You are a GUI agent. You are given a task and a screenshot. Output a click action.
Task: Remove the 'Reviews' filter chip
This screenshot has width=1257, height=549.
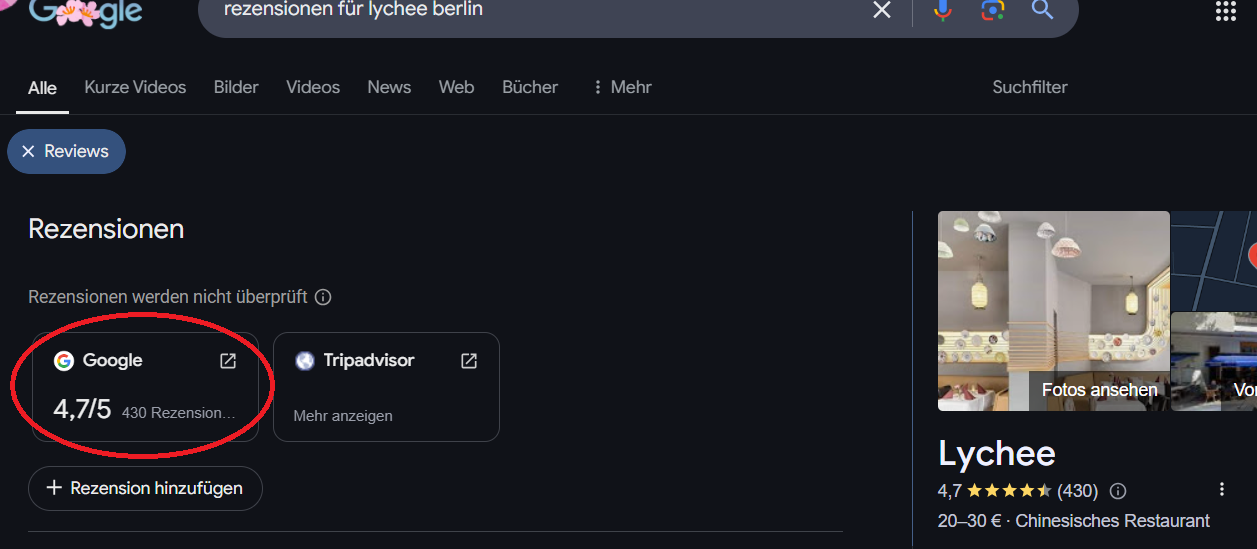[66, 151]
